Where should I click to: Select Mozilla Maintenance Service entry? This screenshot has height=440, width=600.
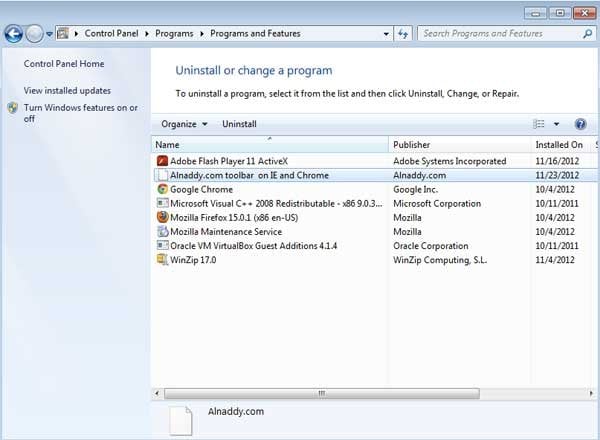[226, 231]
